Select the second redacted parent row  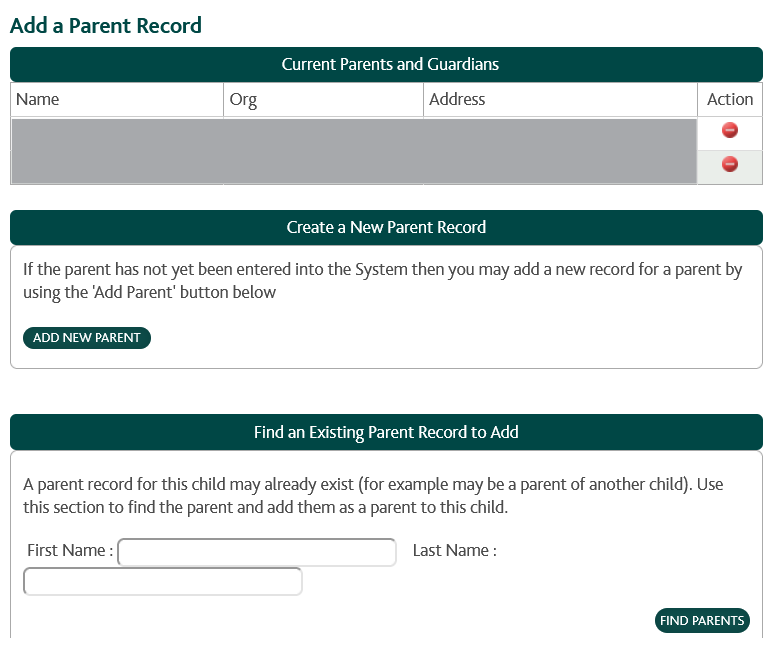[354, 167]
